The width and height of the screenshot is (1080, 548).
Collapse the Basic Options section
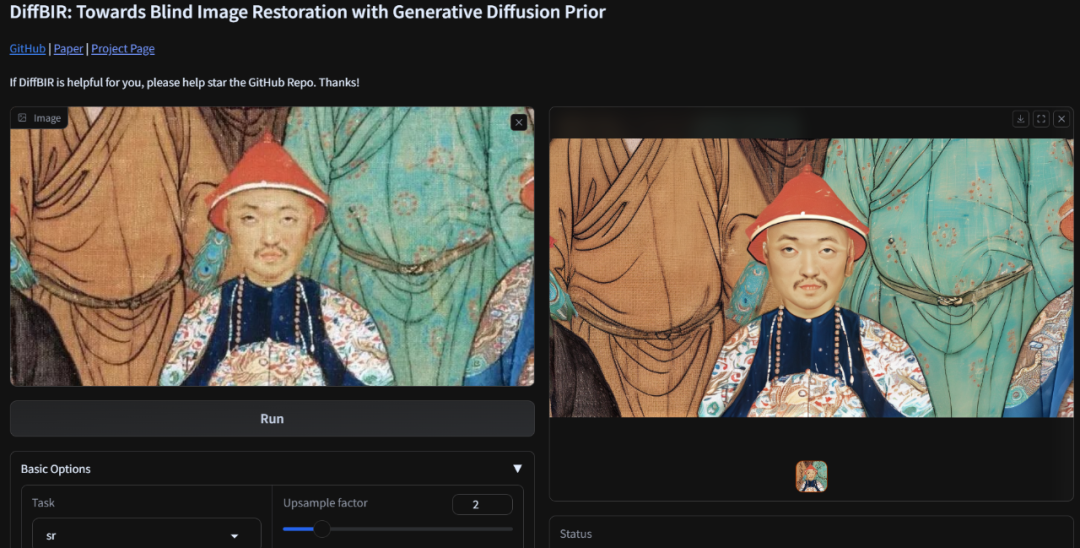[x=517, y=469]
